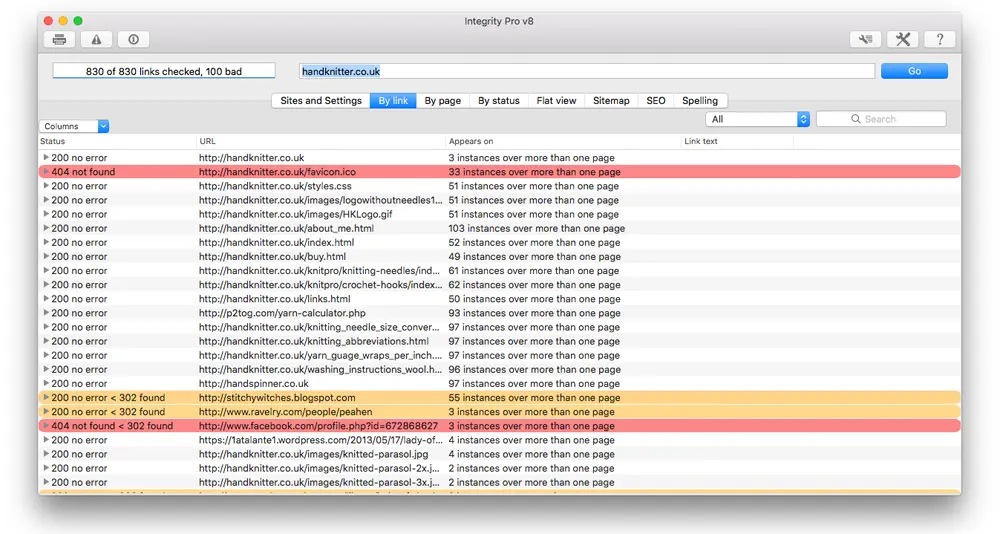Click the links checked progress indicator
The image size is (1000, 534).
[x=164, y=71]
